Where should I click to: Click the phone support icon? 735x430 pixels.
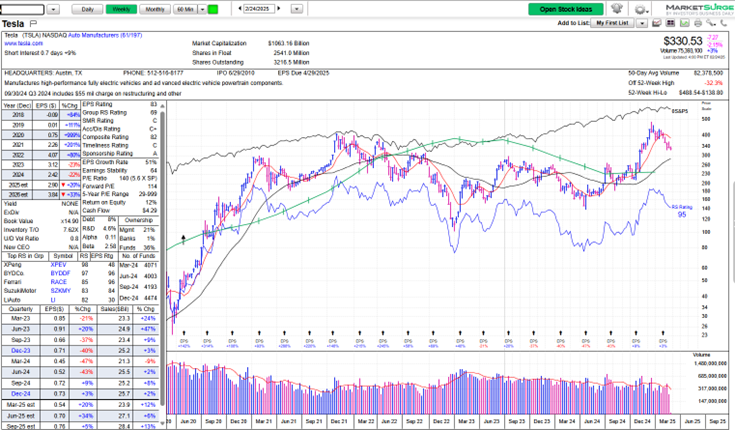(724, 23)
